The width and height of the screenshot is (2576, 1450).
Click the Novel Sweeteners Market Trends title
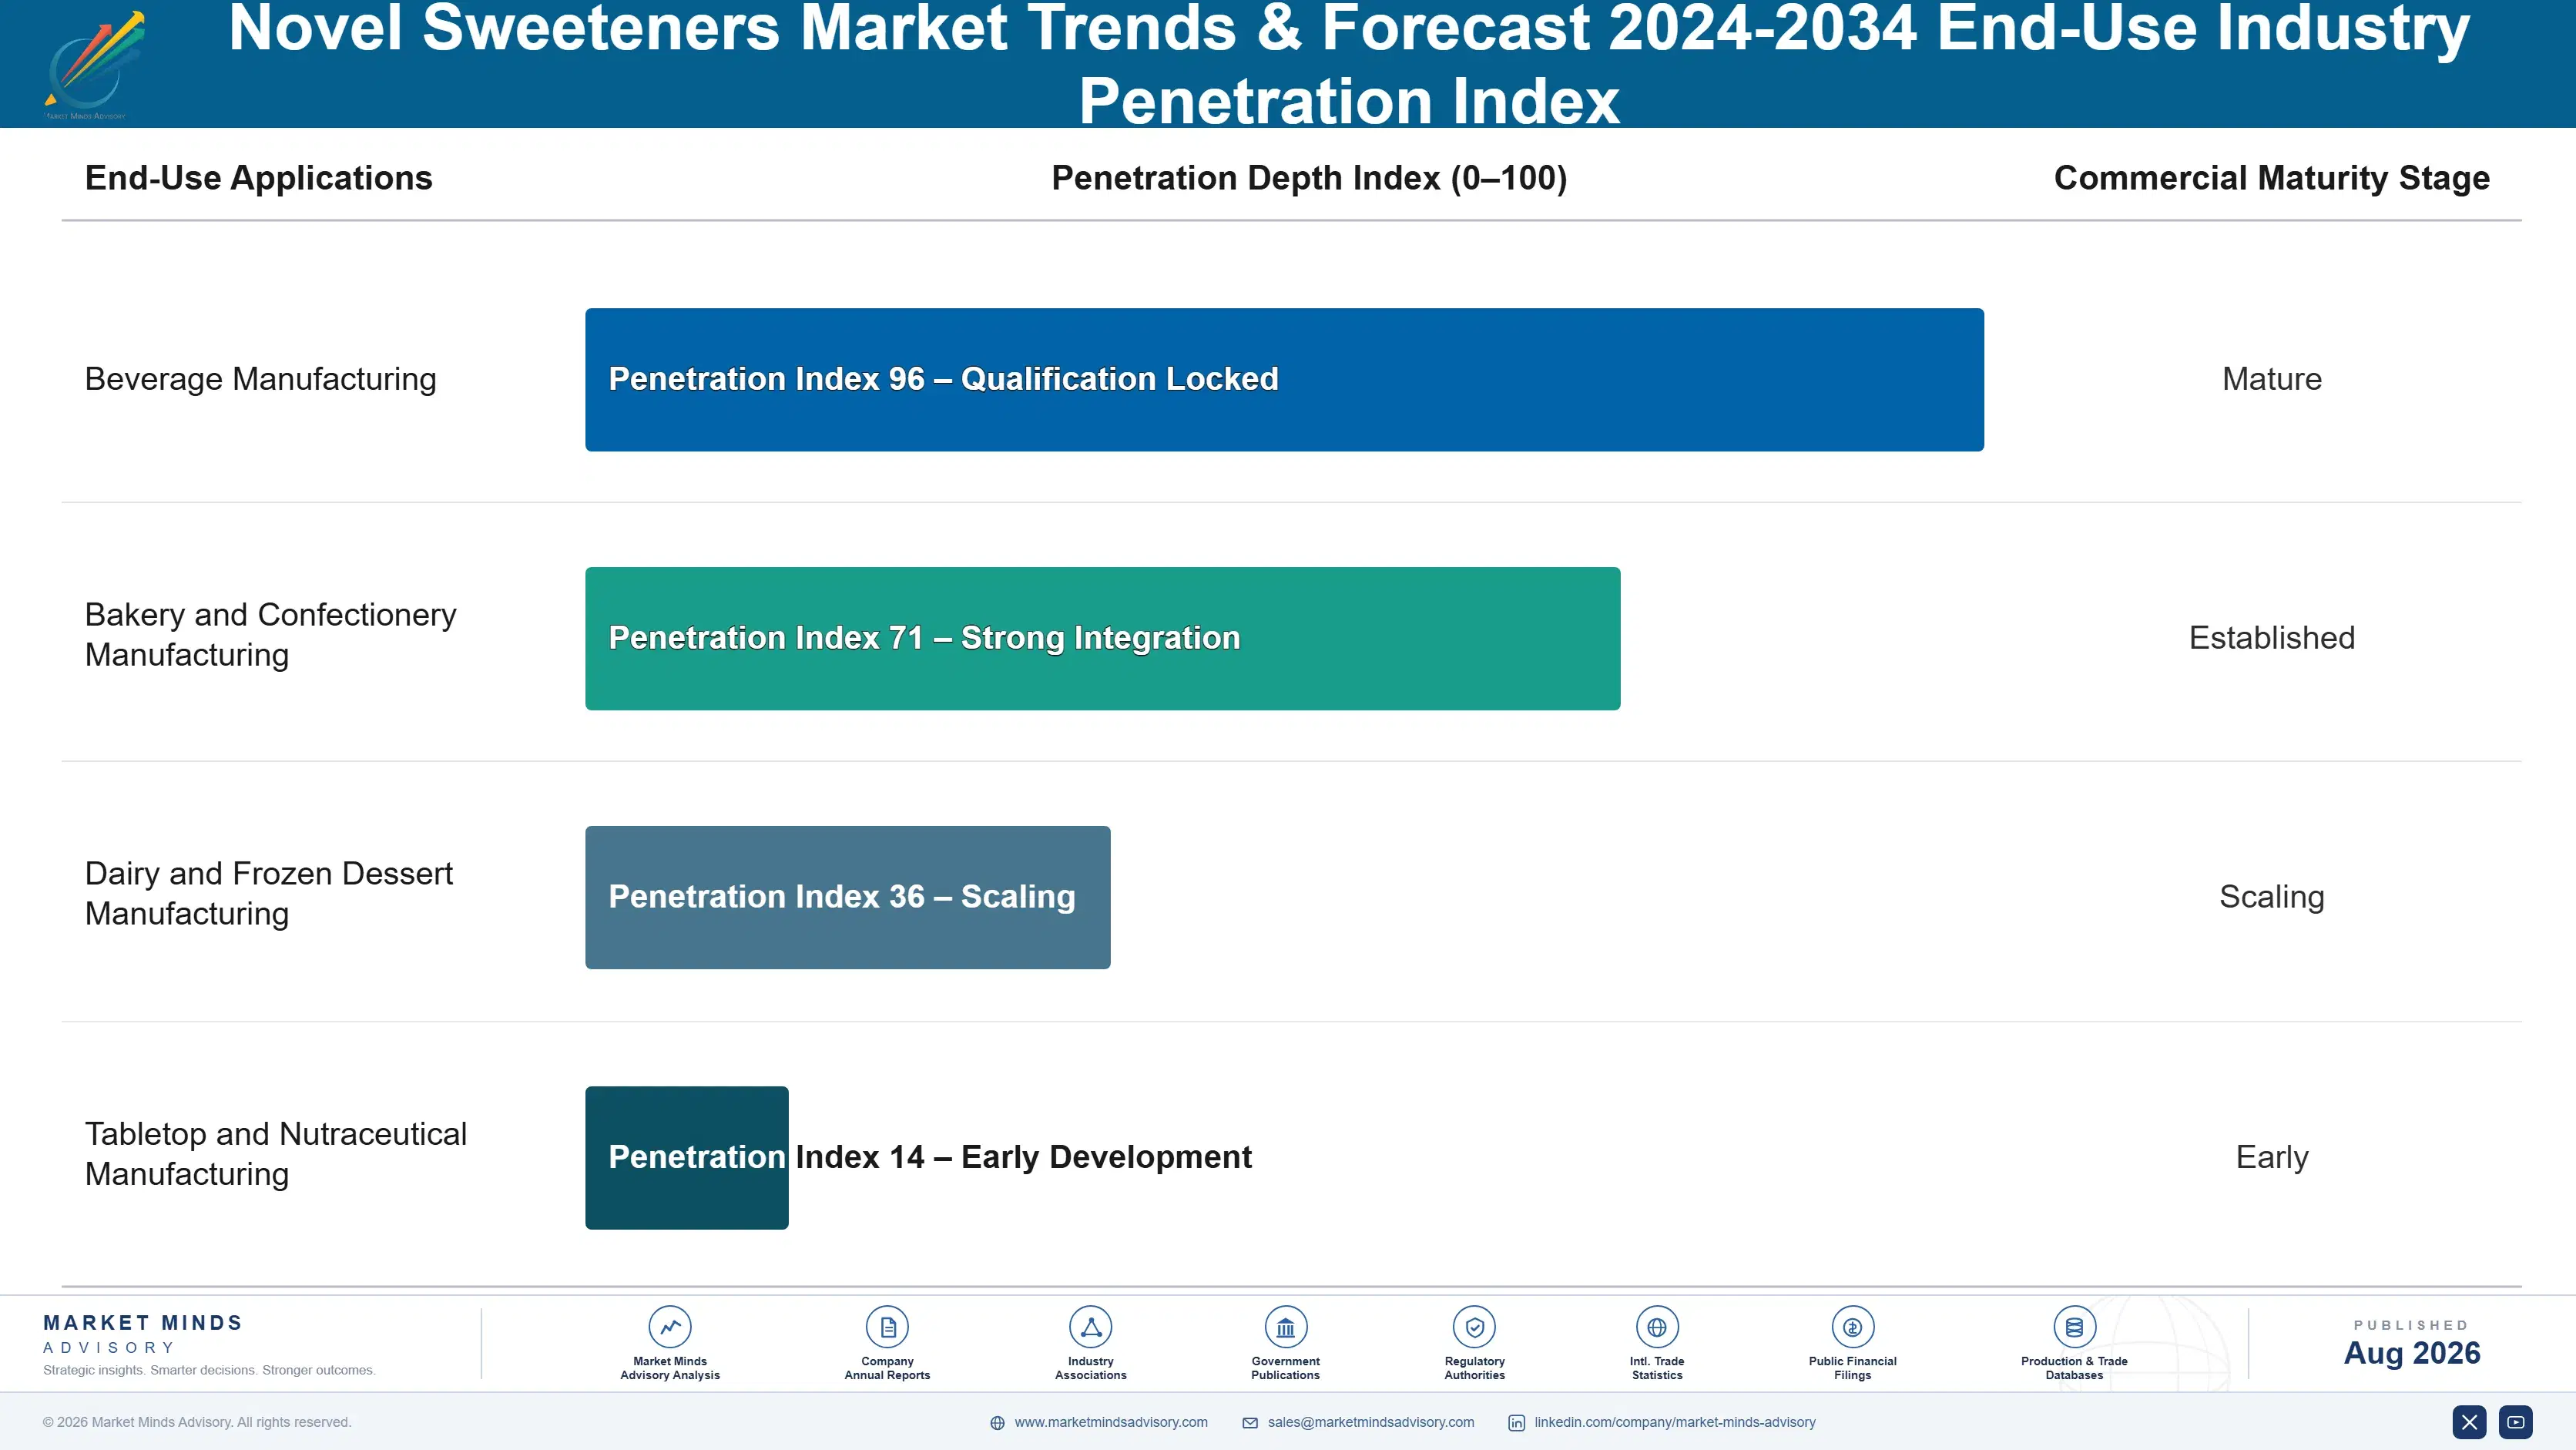point(1349,64)
